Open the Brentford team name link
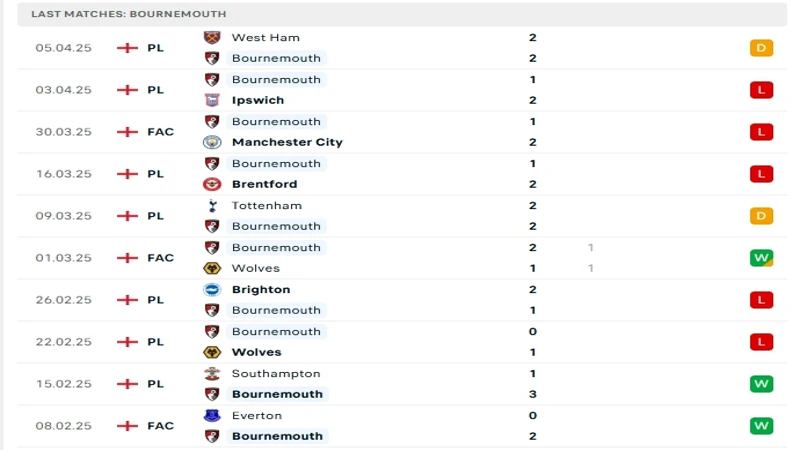This screenshot has width=800, height=450. tap(264, 184)
